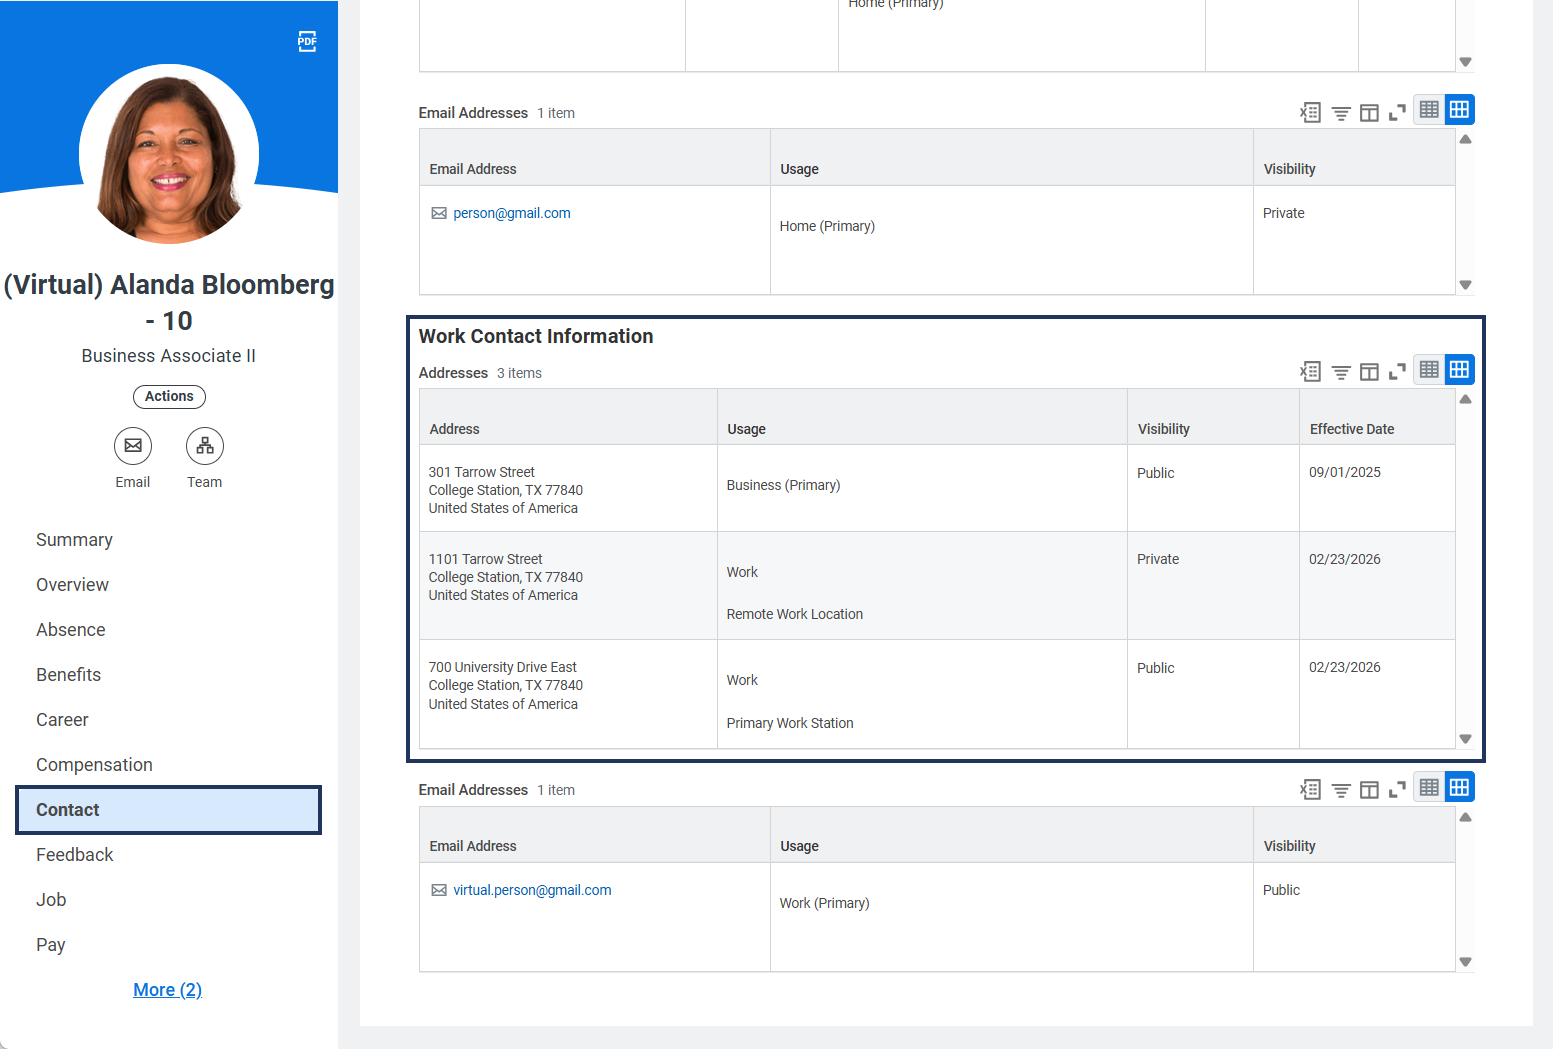Open filter for Work Addresses table

point(1340,372)
